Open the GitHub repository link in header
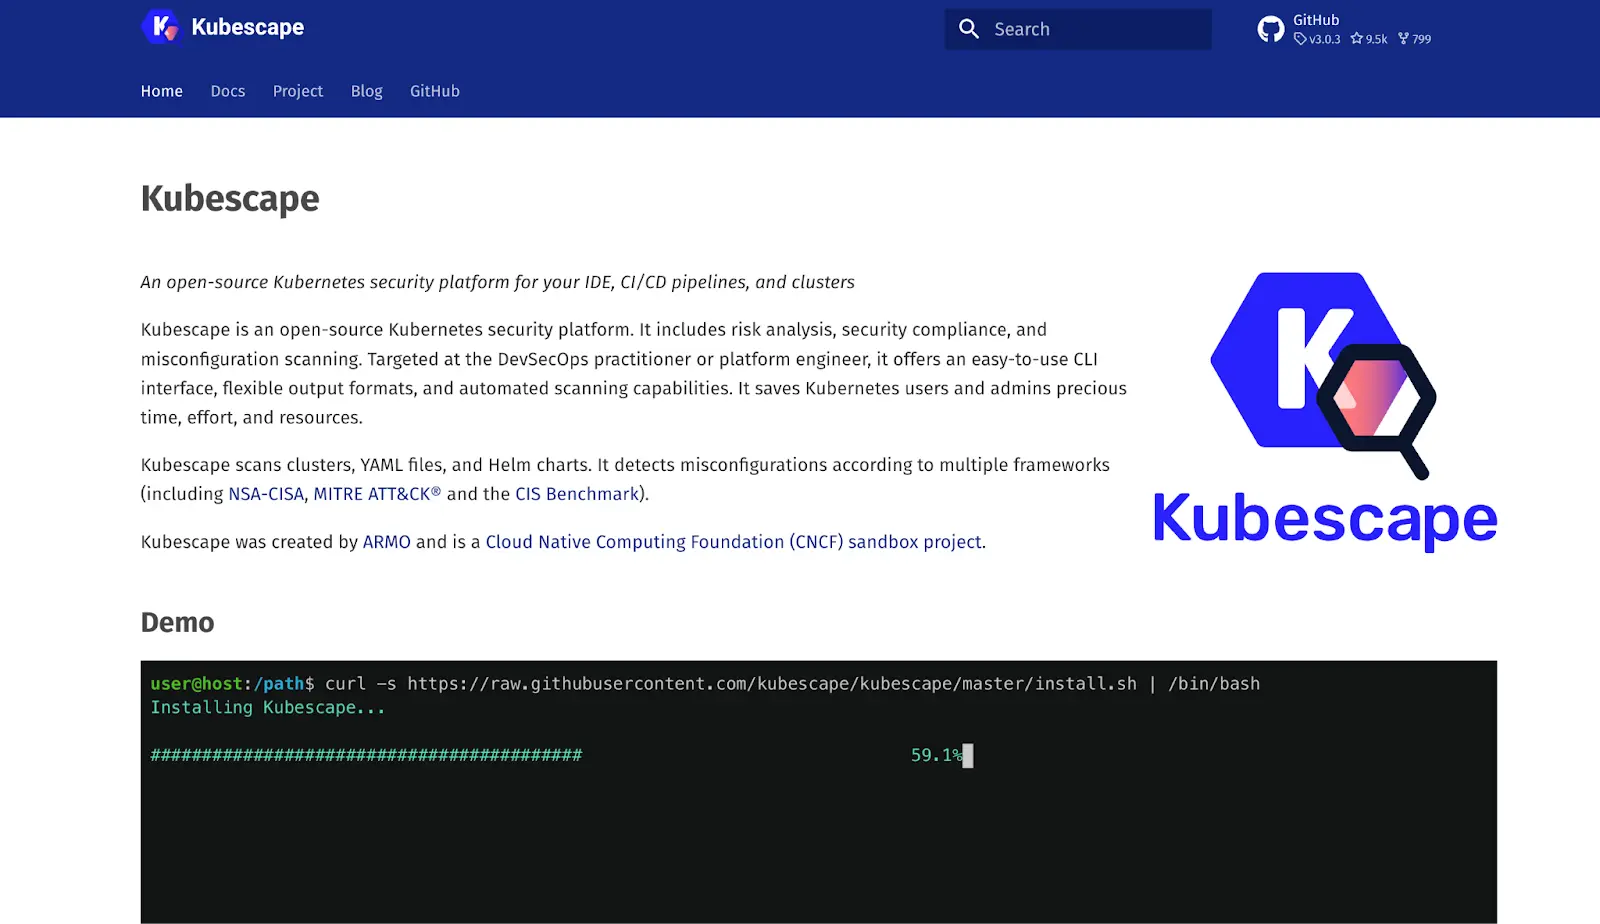This screenshot has height=924, width=1600. tap(1345, 29)
